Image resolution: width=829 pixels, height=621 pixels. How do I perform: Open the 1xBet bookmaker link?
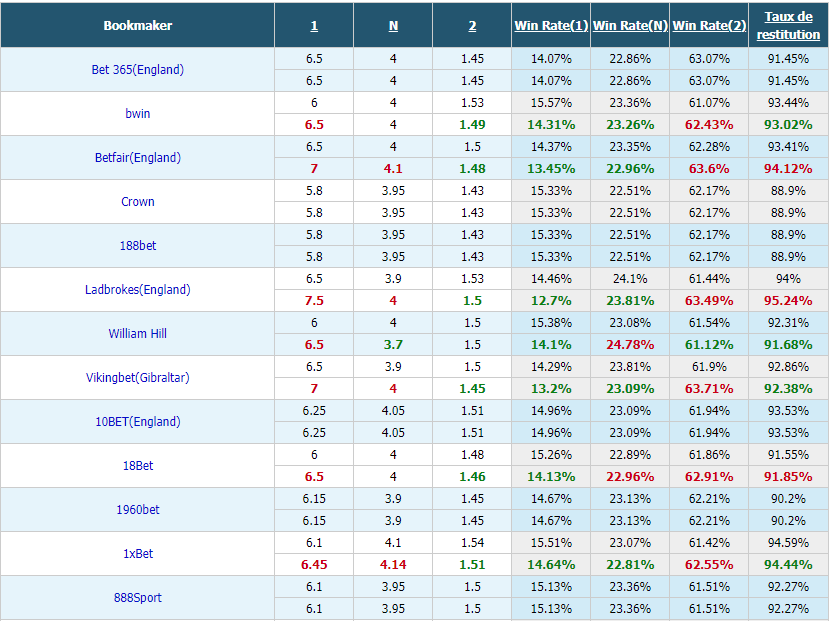137,553
